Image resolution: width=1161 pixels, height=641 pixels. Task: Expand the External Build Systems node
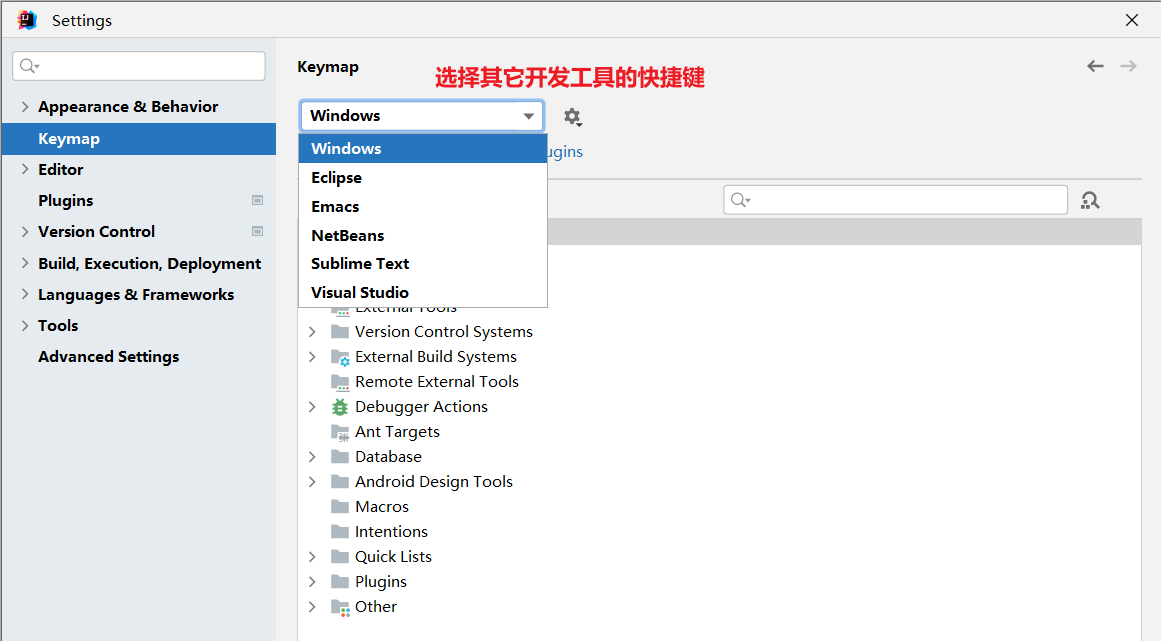click(312, 357)
